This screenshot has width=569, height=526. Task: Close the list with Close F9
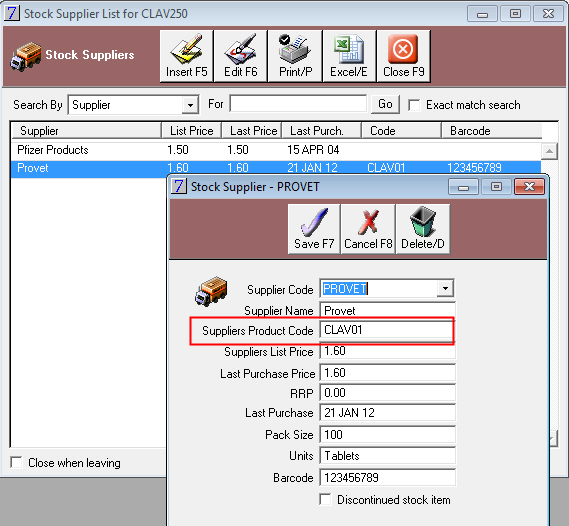[404, 56]
